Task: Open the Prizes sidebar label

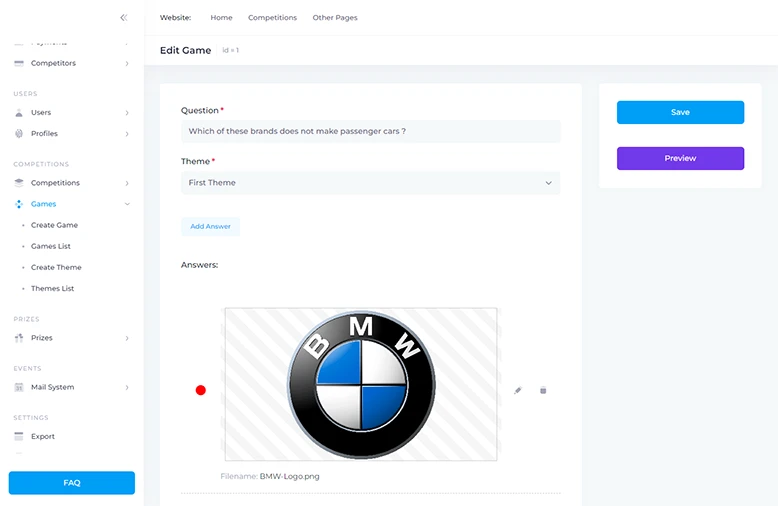Action: pos(42,338)
